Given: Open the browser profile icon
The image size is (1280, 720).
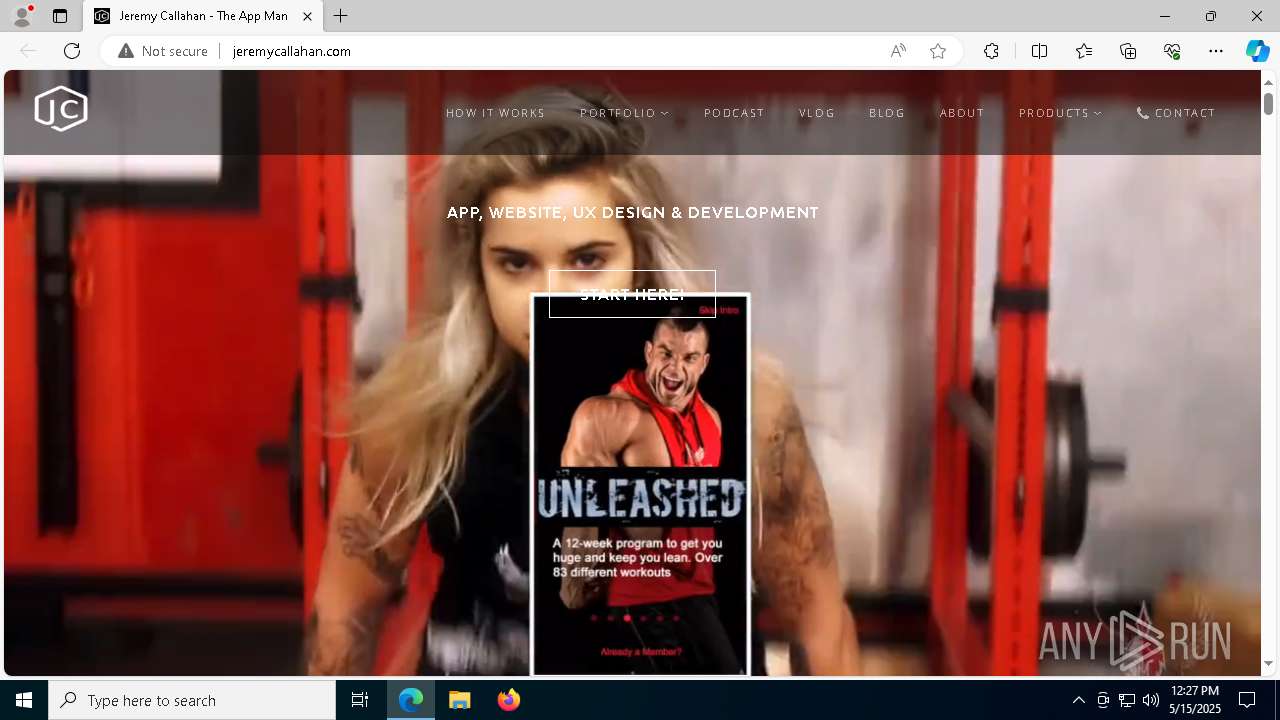Looking at the screenshot, I should click(x=21, y=16).
